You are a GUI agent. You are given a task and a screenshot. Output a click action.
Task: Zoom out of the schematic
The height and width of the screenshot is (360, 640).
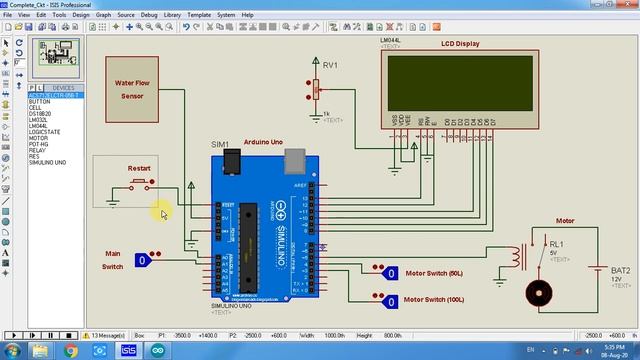coord(149,27)
